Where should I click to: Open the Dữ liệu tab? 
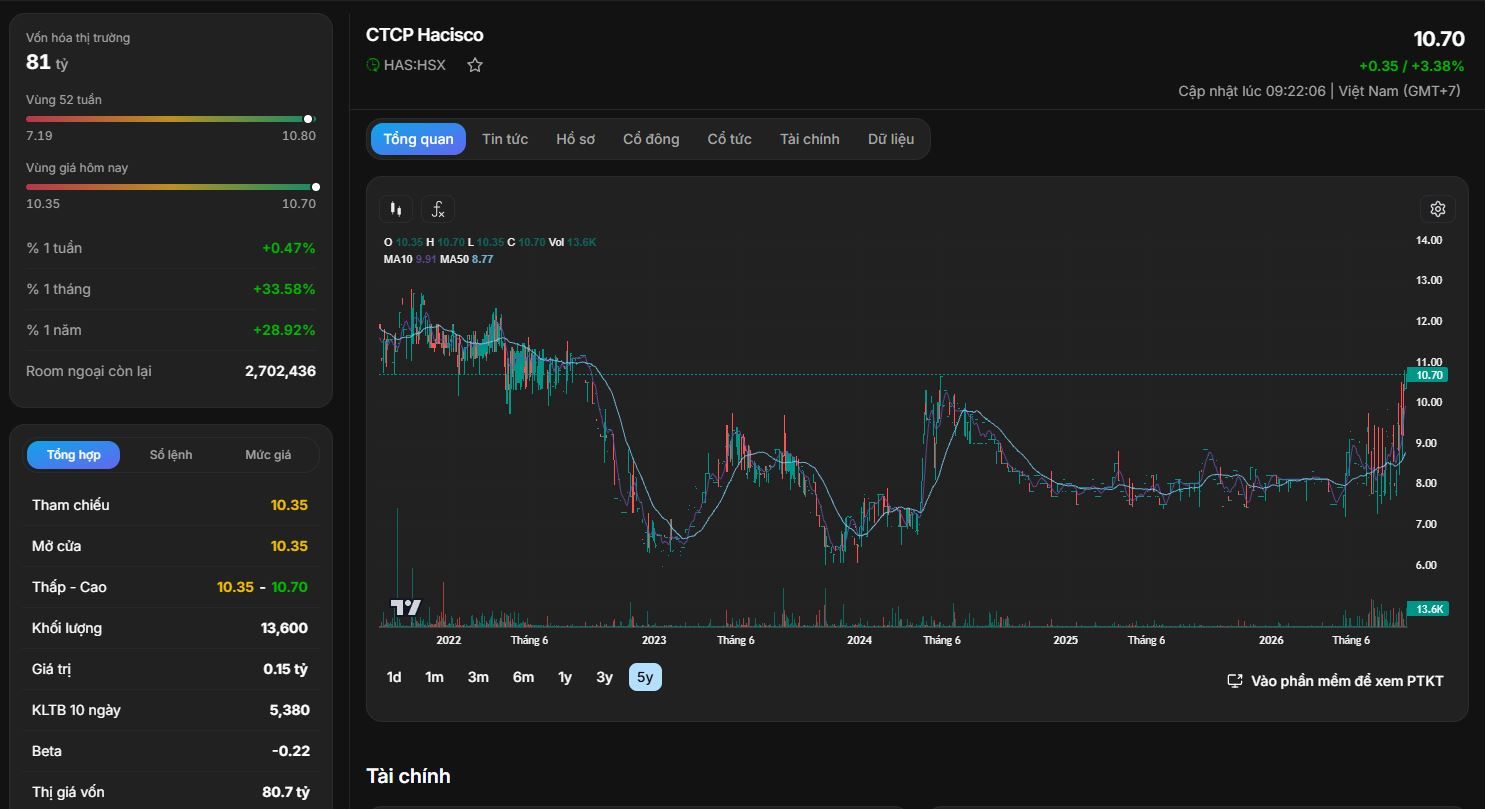[891, 139]
